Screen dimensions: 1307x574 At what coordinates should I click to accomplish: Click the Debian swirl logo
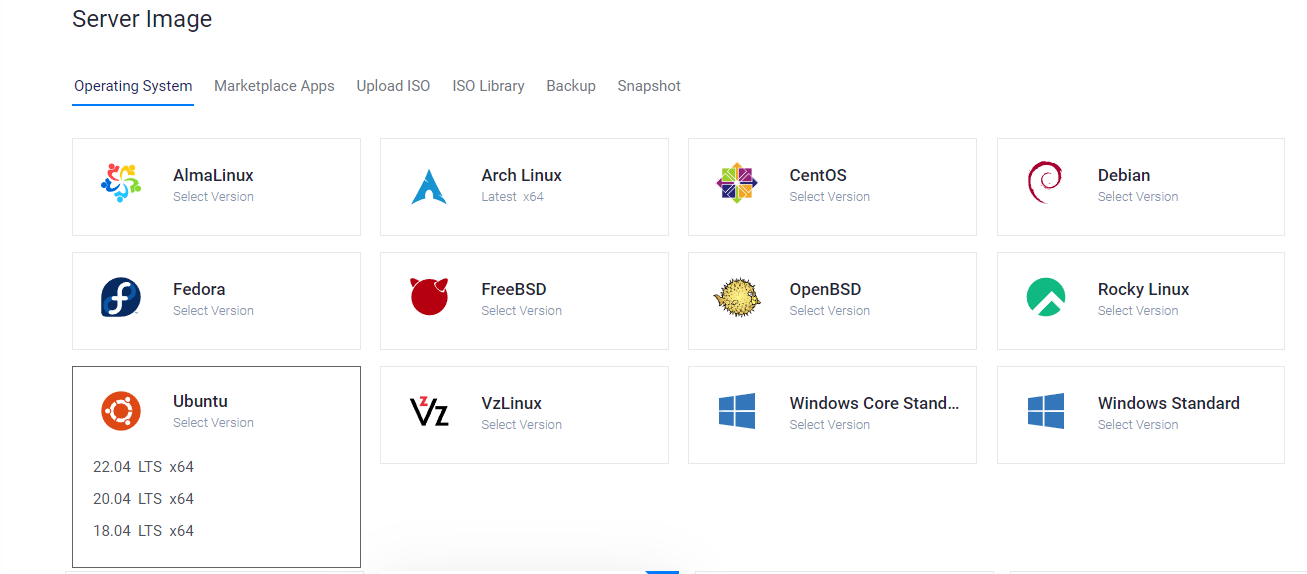click(1045, 184)
